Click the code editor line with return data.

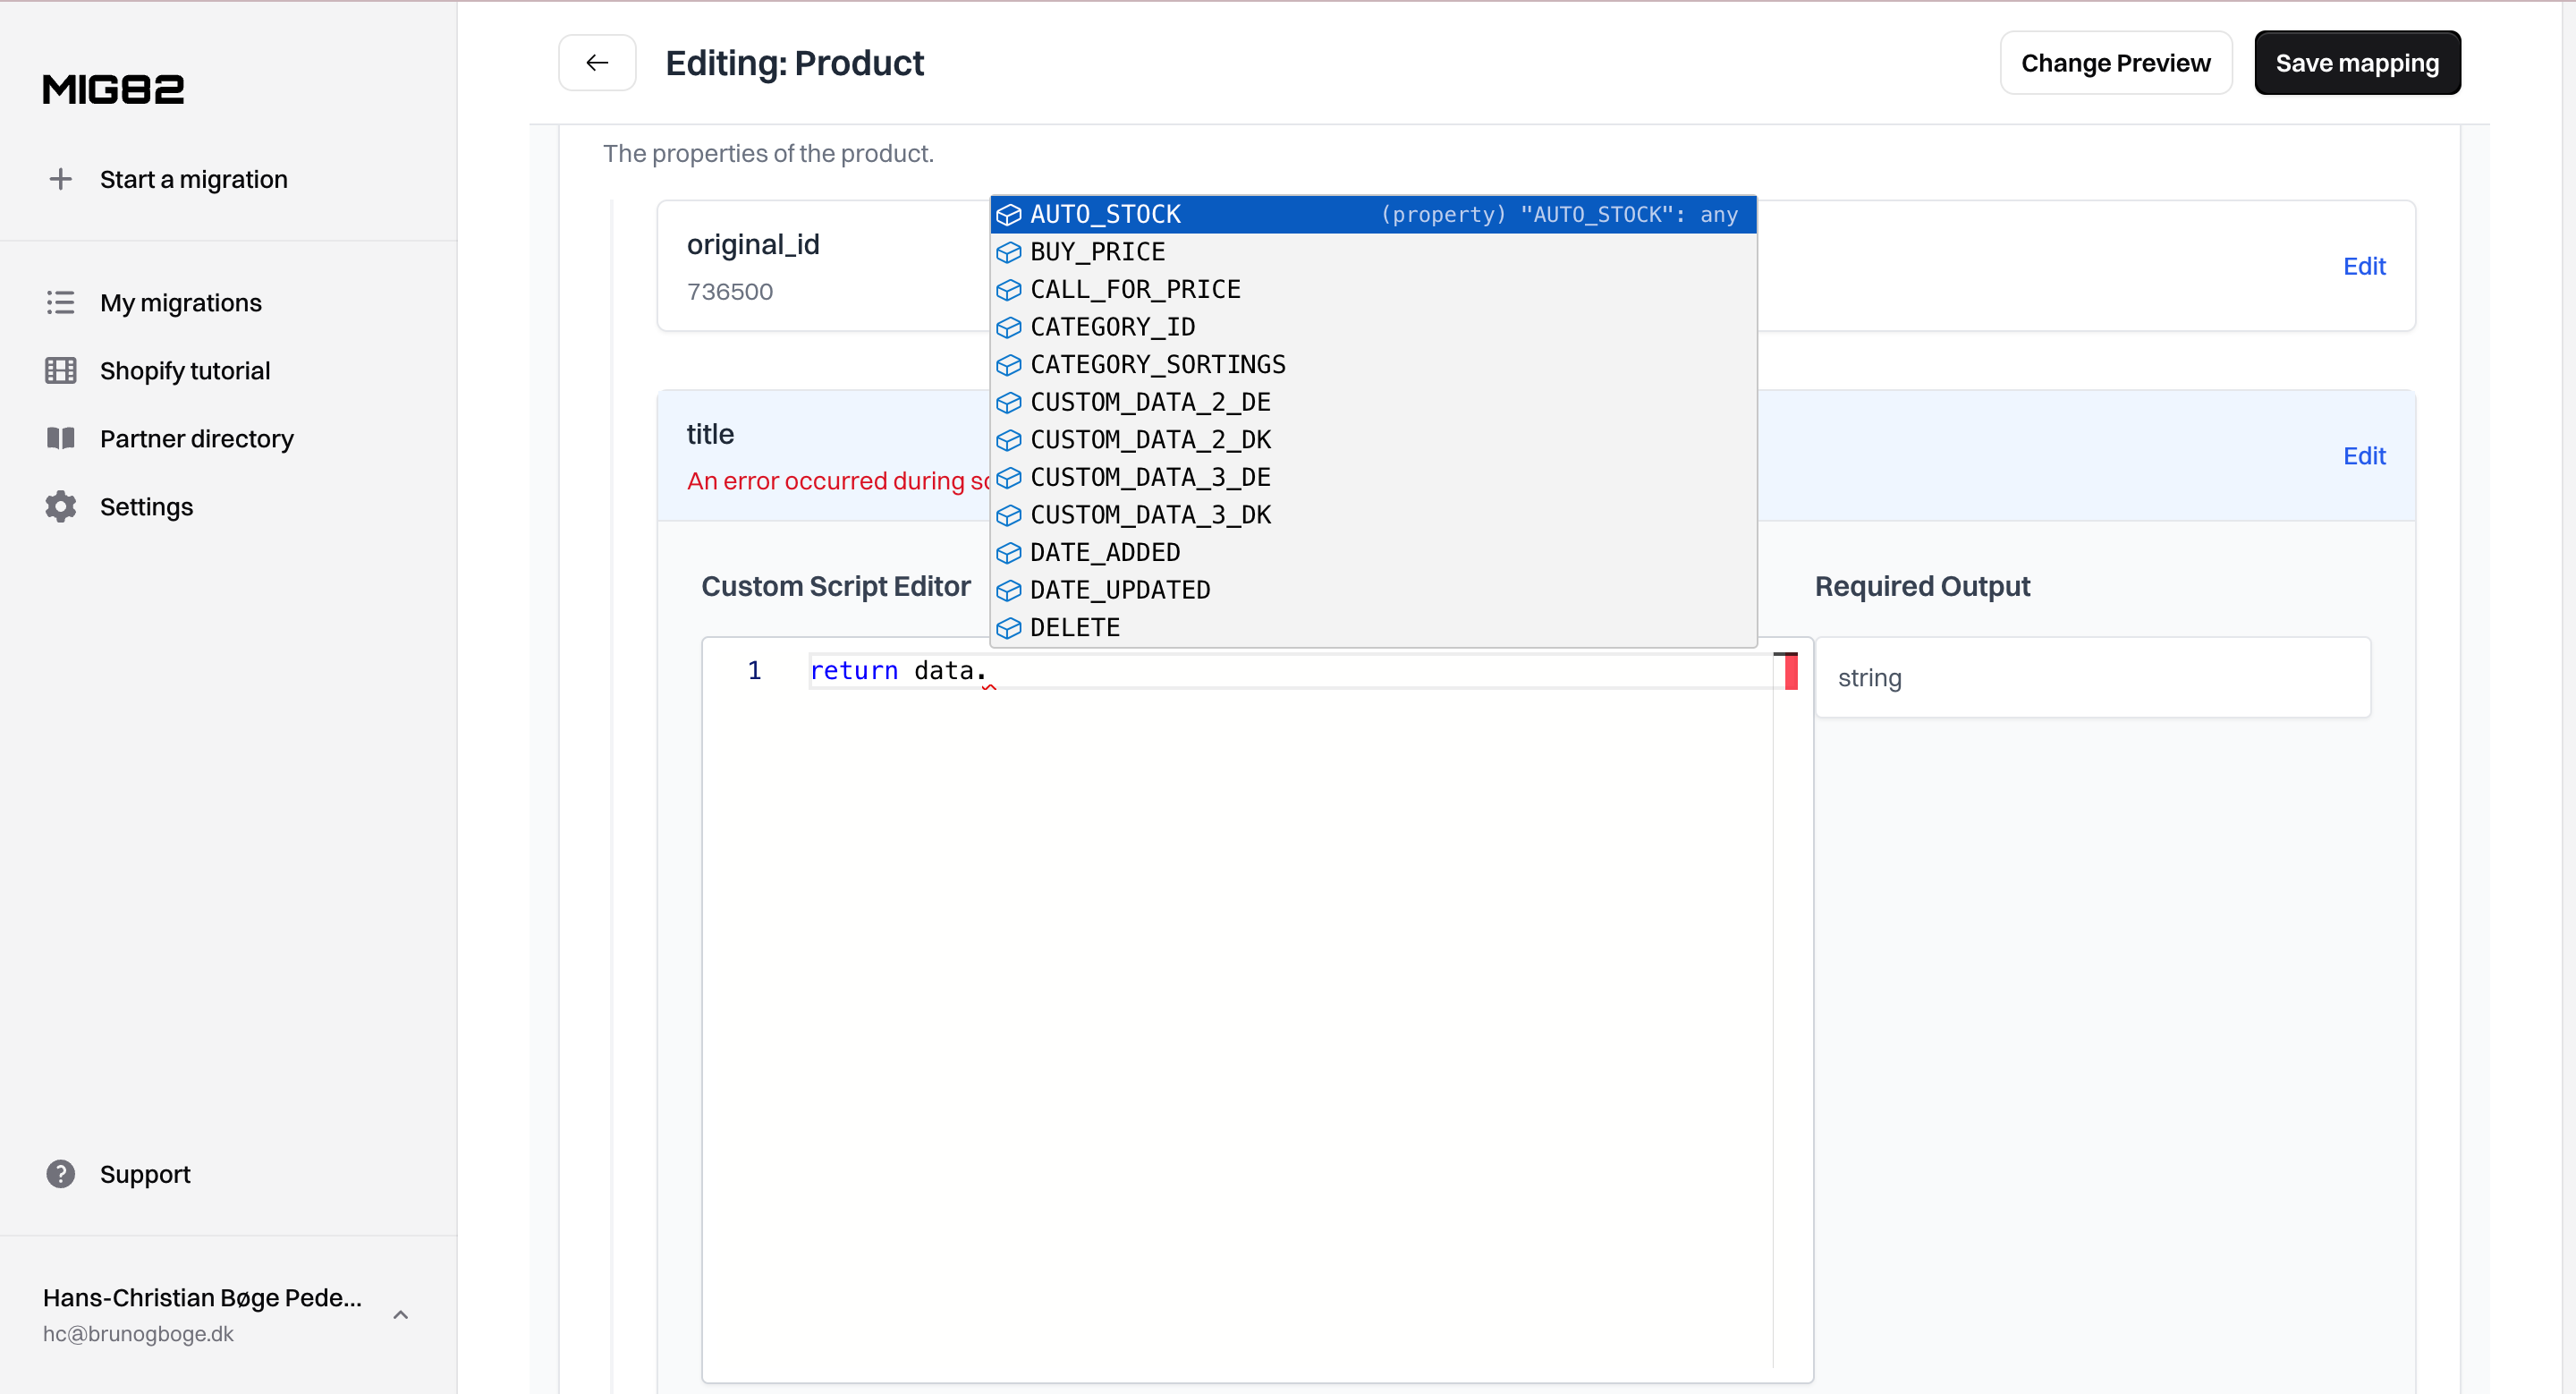click(1290, 671)
